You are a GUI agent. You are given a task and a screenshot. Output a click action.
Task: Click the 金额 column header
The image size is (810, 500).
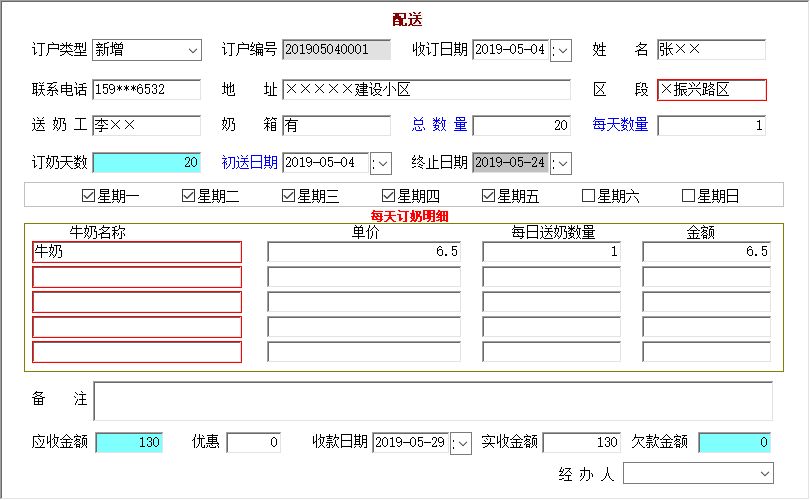[x=700, y=232]
